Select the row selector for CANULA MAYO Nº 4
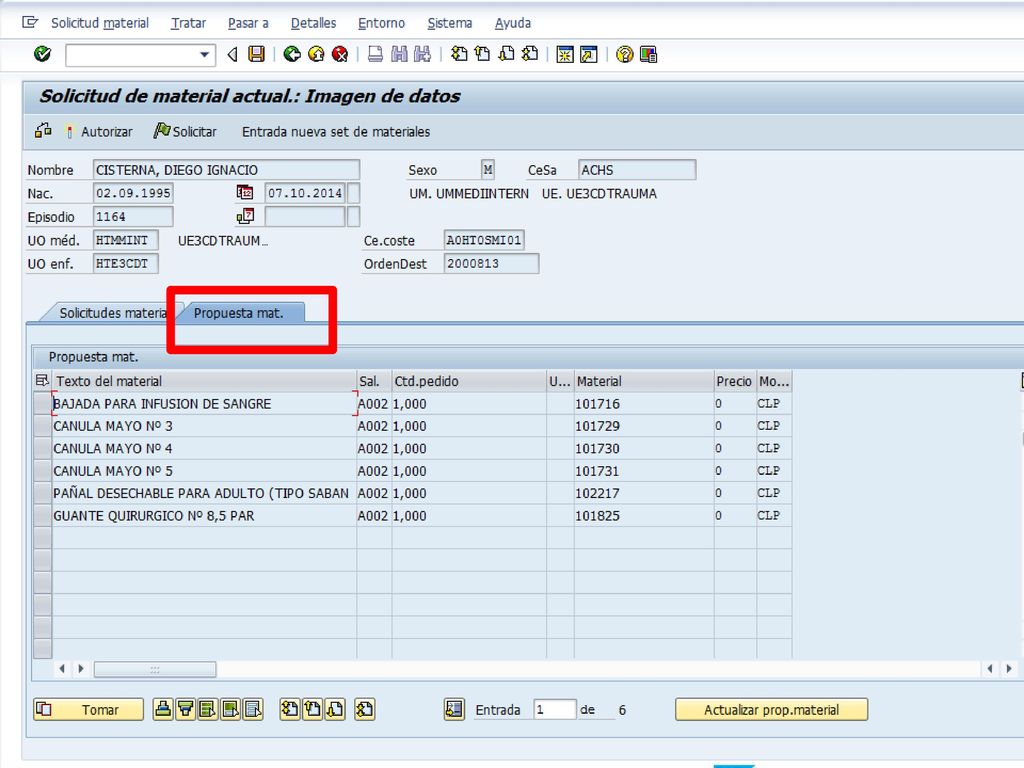The height and width of the screenshot is (768, 1024). tap(42, 449)
